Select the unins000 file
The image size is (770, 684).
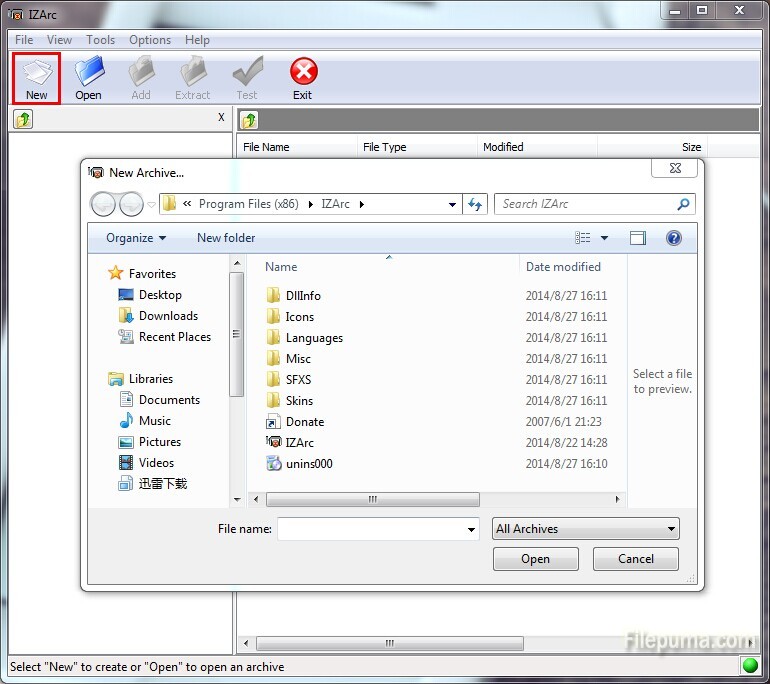click(x=308, y=463)
